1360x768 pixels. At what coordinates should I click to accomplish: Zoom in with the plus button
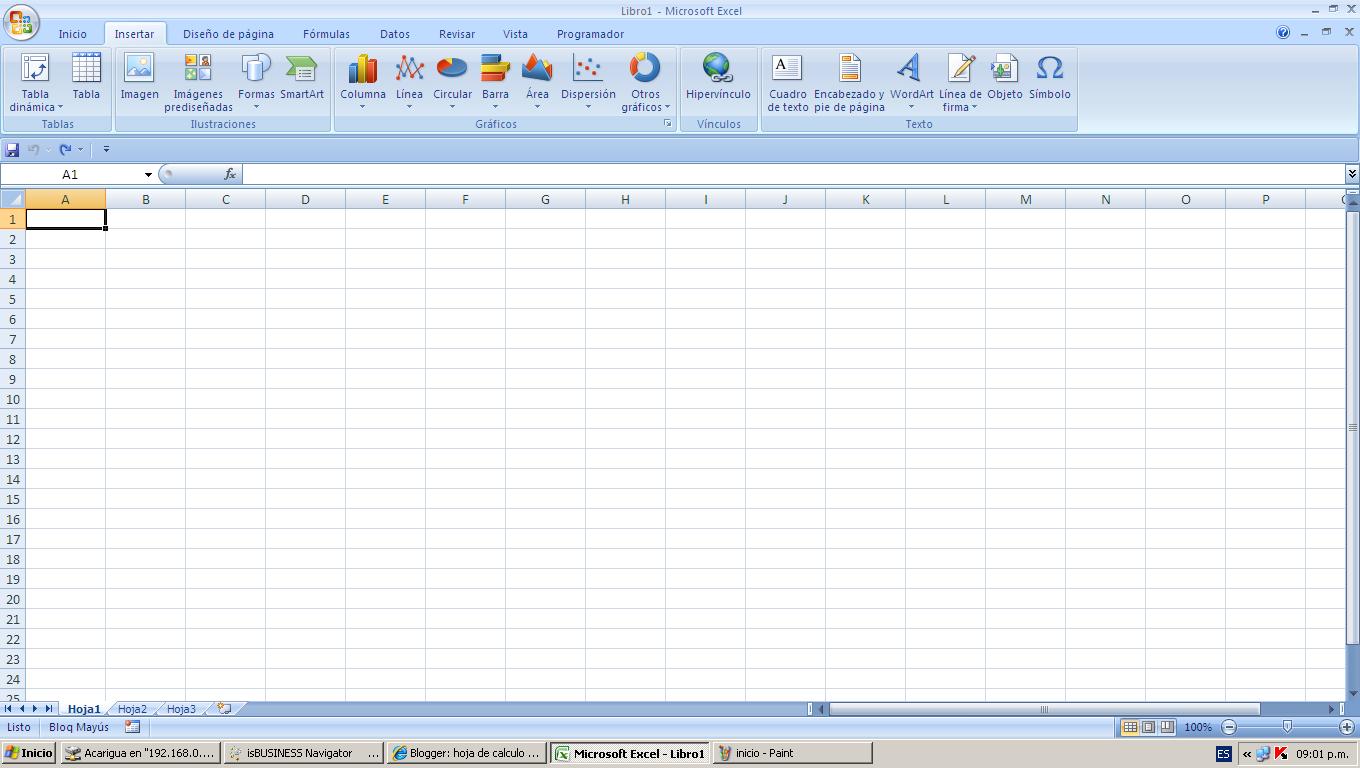coord(1347,727)
